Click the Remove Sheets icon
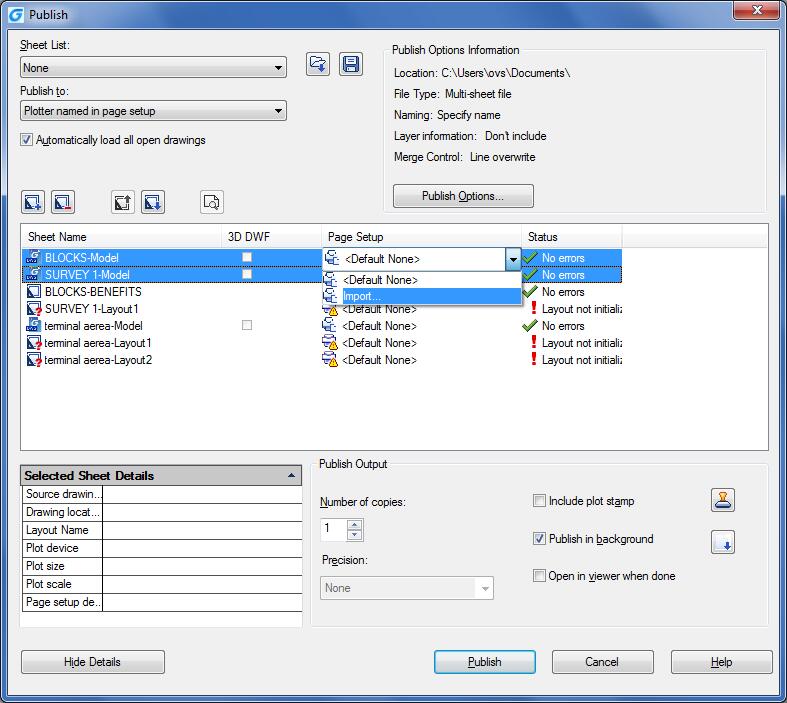This screenshot has height=703, width=787. point(62,202)
